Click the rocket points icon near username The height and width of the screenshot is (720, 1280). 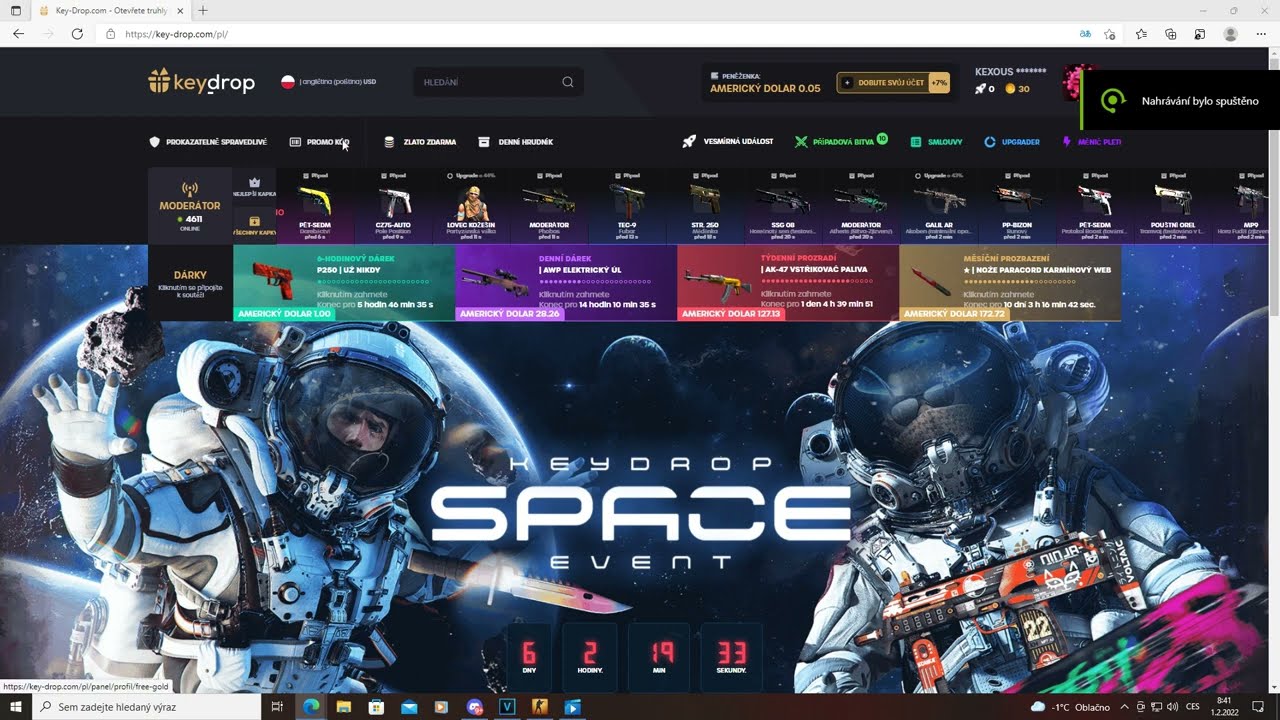(981, 89)
